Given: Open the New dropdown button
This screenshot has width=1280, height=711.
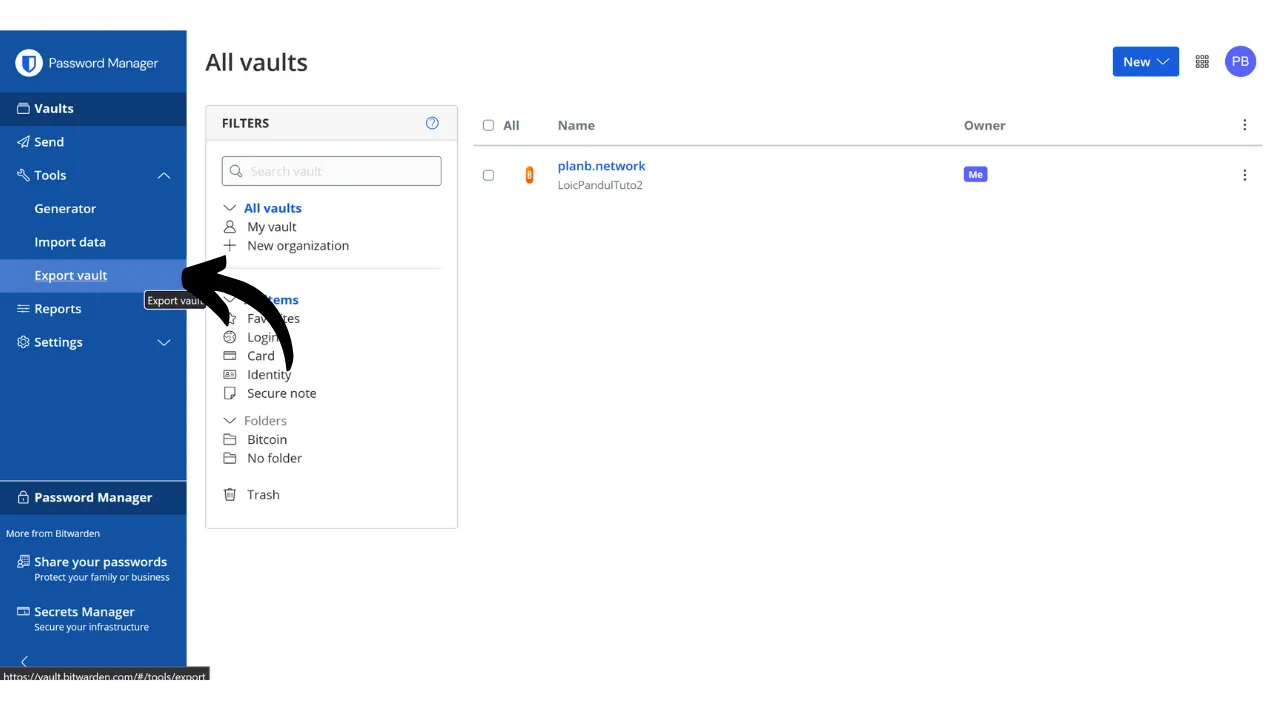Looking at the screenshot, I should [x=1145, y=61].
